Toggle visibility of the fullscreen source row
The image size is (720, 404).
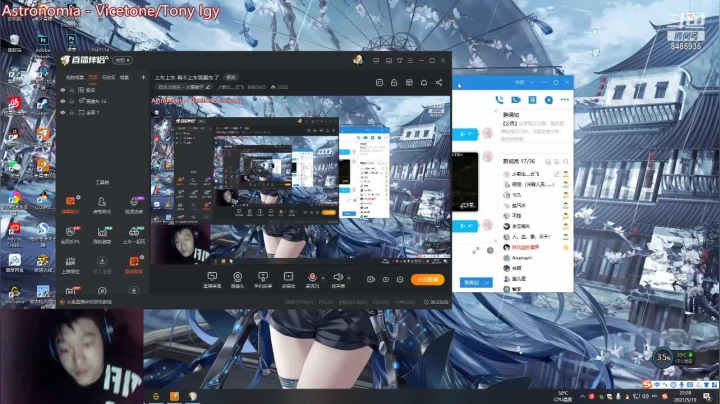[x=63, y=112]
